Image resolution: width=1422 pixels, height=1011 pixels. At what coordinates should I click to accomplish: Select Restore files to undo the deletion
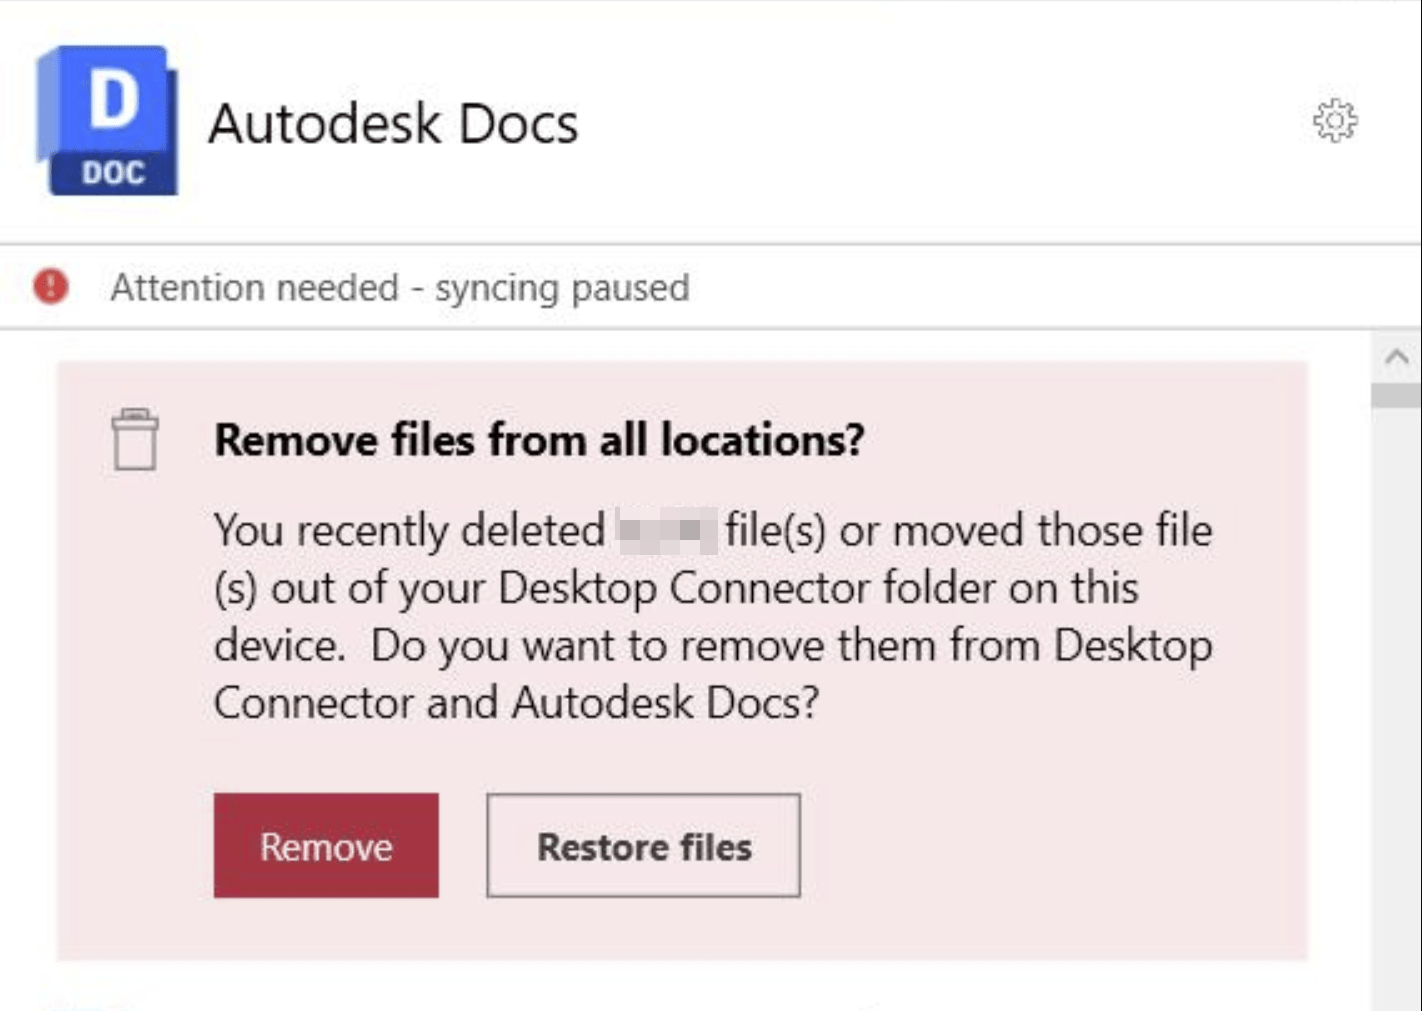tap(644, 845)
